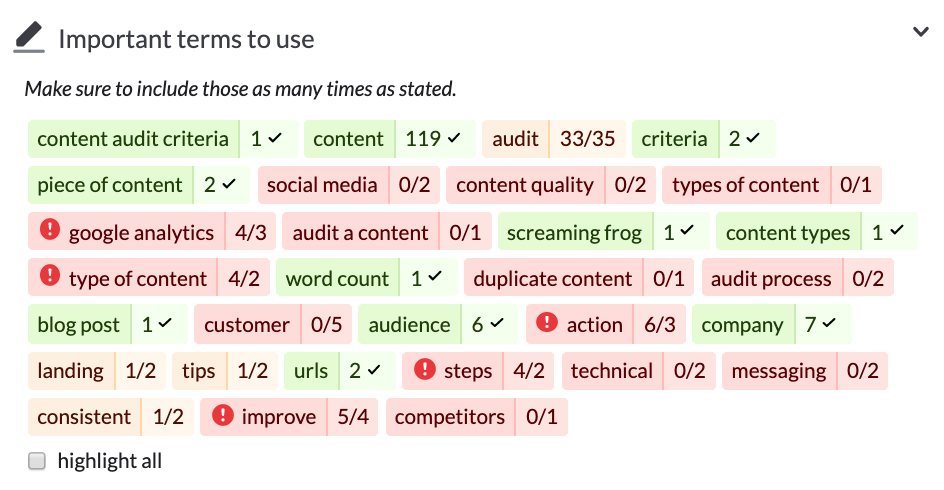The height and width of the screenshot is (490, 944).
Task: Select the 'audit' term with 33/35 count
Action: click(516, 139)
